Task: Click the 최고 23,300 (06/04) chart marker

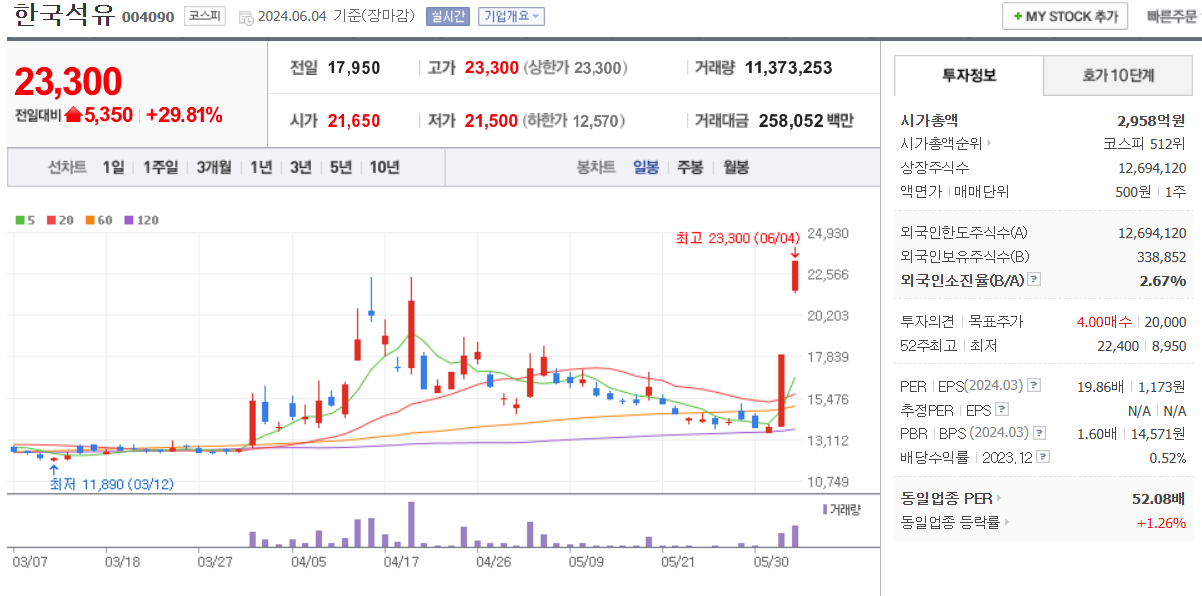Action: 738,239
